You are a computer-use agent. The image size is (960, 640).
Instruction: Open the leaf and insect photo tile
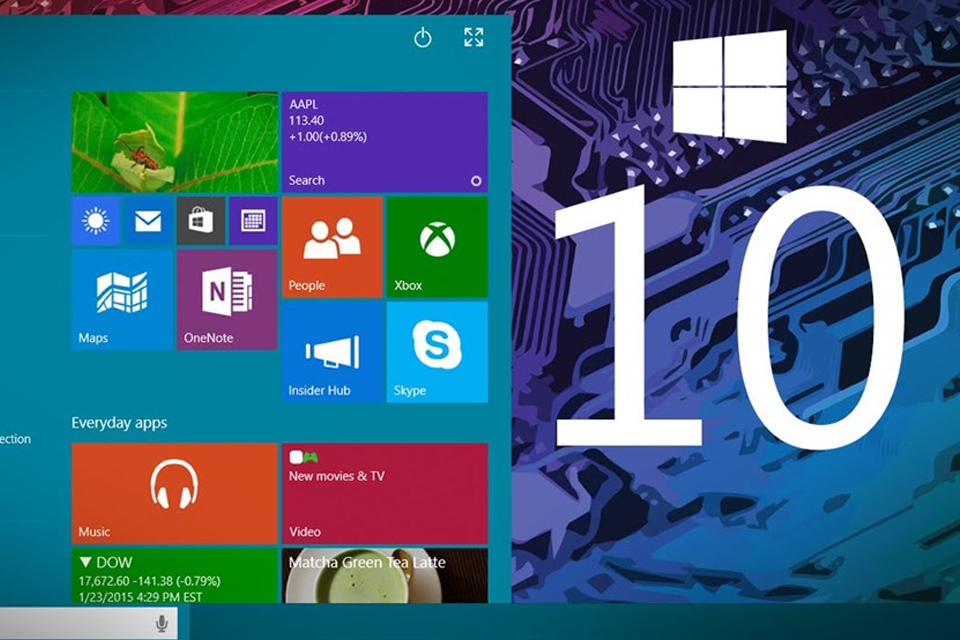click(174, 142)
